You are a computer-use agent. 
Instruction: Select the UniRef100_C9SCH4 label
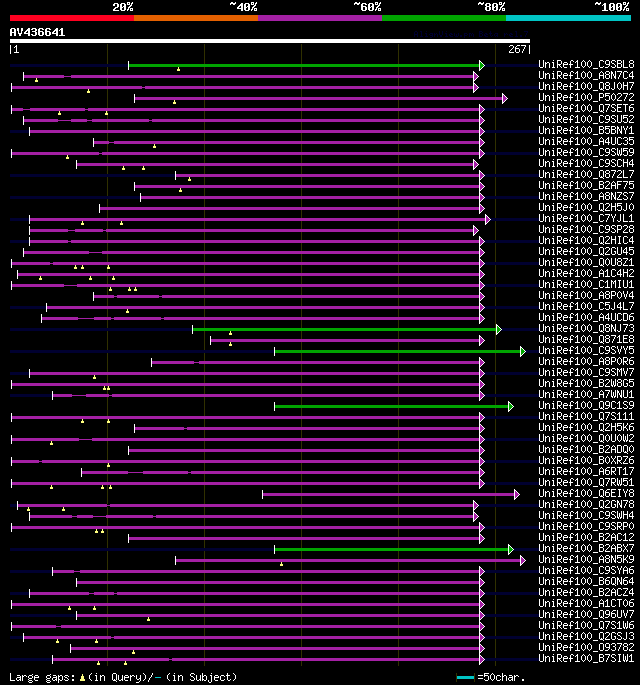coord(586,163)
